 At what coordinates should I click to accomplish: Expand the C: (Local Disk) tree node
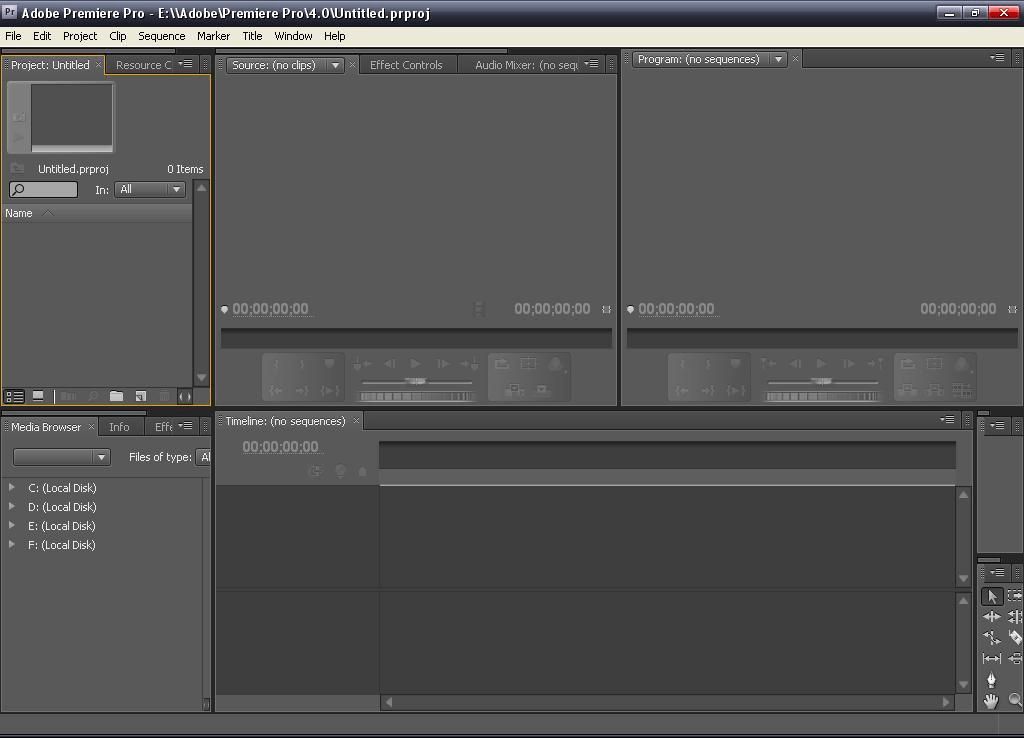point(12,488)
